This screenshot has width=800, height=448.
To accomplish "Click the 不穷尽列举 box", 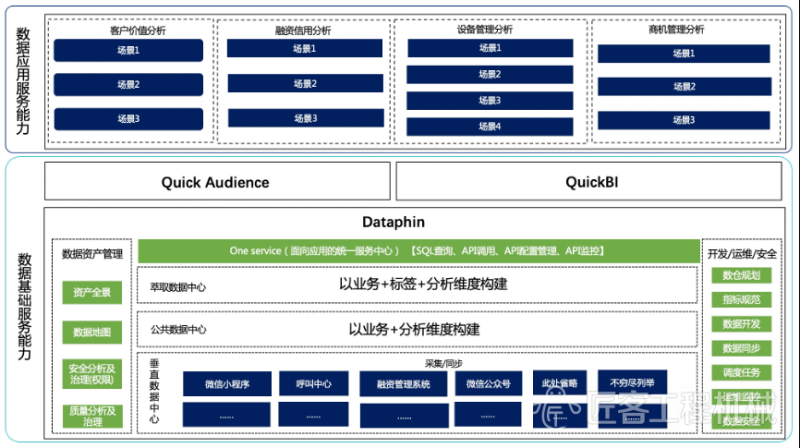I will [x=632, y=382].
